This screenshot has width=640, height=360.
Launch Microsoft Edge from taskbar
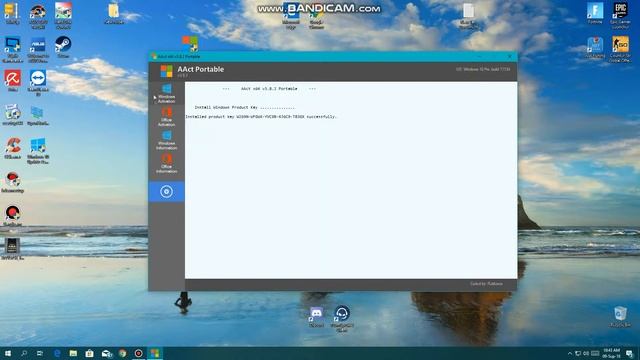pos(57,353)
